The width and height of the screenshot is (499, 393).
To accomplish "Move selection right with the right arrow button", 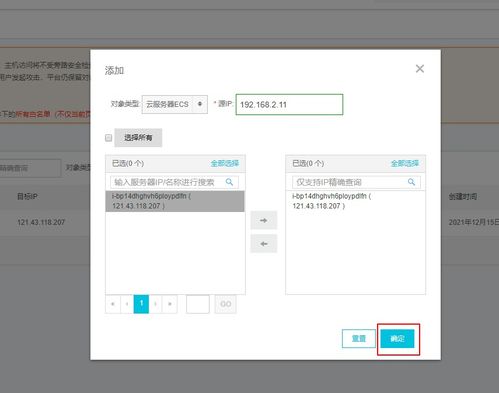I will click(264, 220).
